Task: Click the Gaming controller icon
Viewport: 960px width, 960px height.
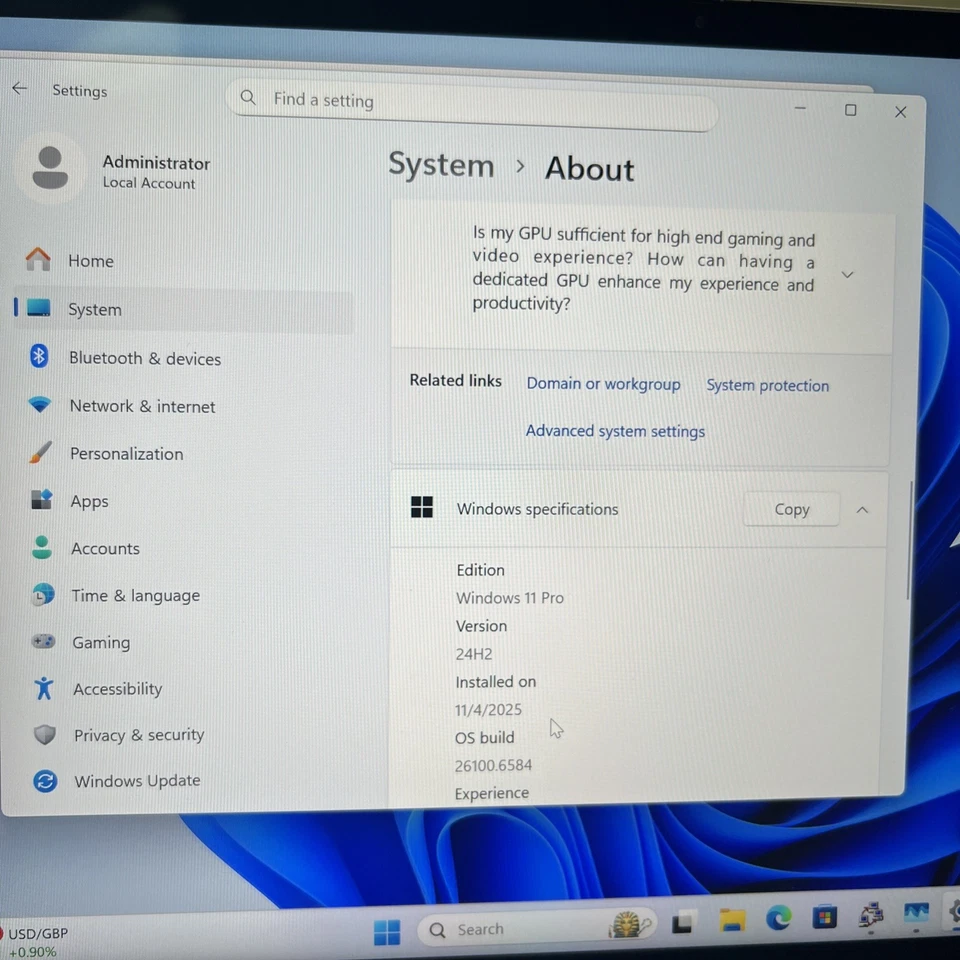Action: pyautogui.click(x=43, y=641)
